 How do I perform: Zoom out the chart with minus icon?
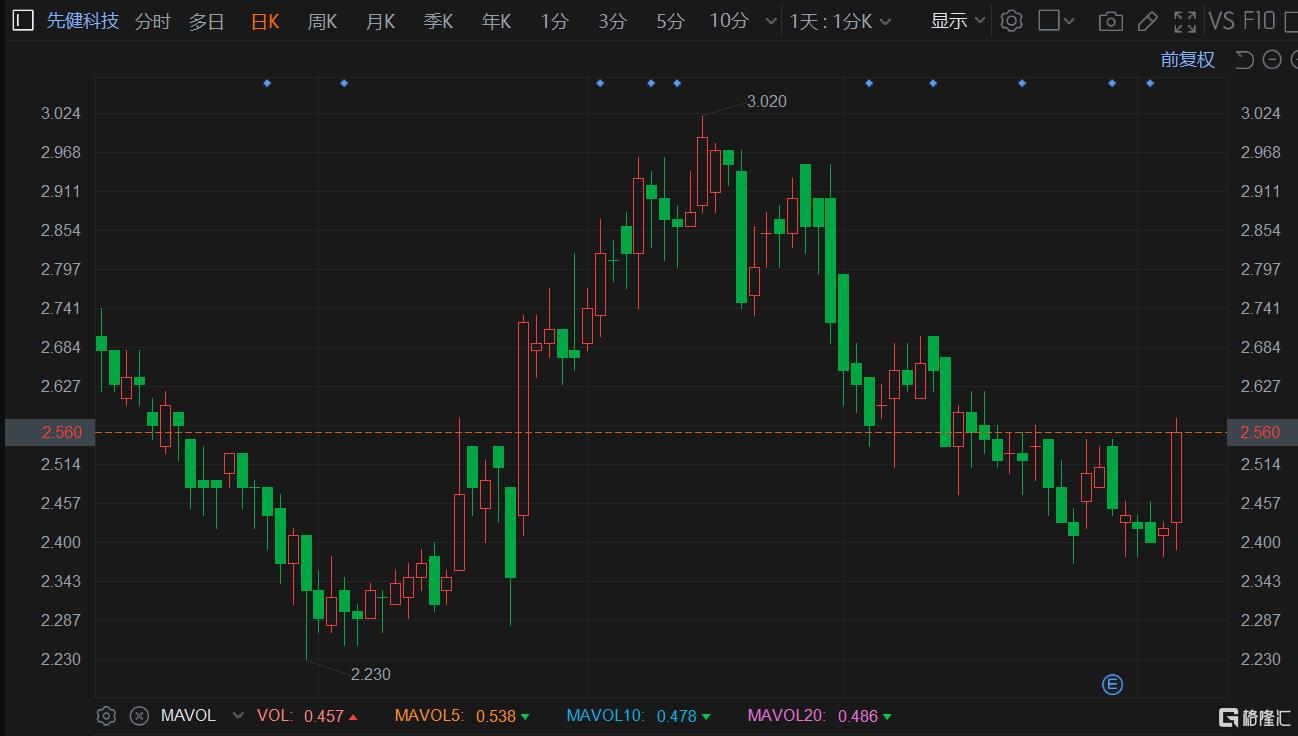(1272, 60)
